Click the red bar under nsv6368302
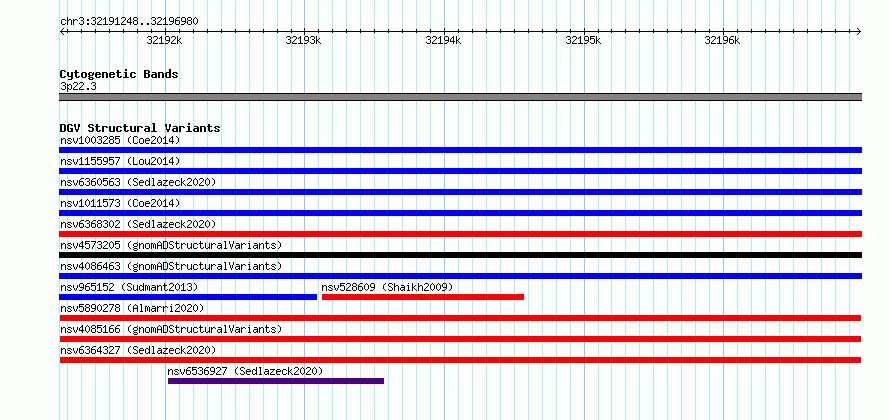This screenshot has height=420, width=890. click(460, 234)
